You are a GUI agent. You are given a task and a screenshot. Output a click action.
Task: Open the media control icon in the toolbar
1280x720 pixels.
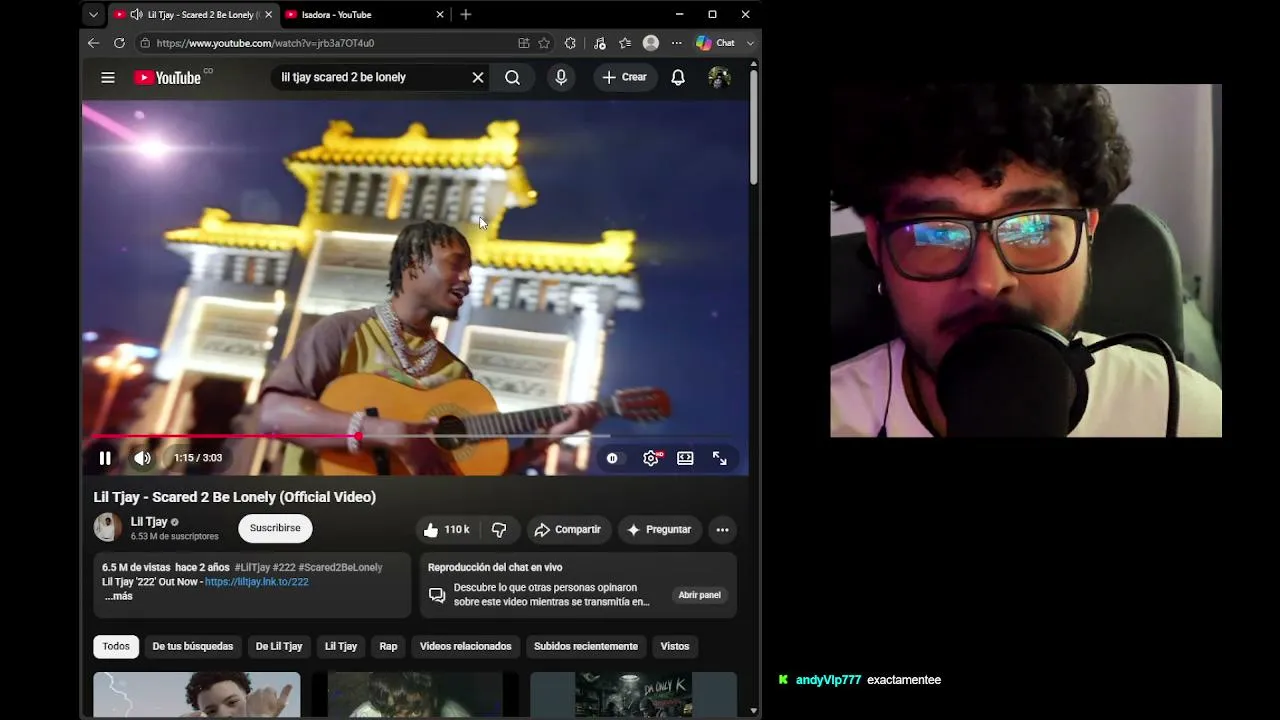[x=599, y=43]
